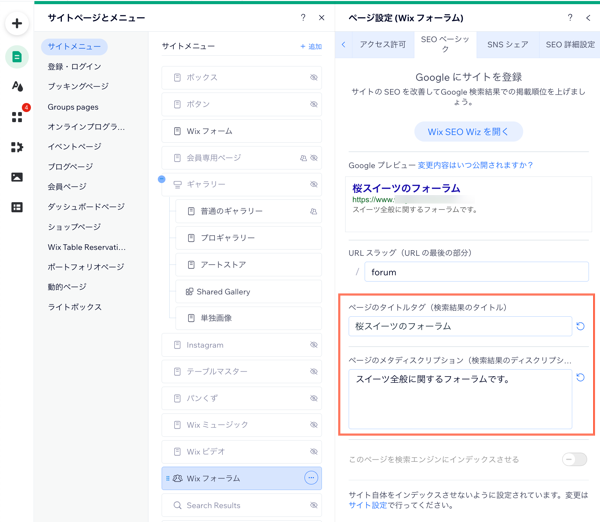Screen dimensions: 600x522
Task: Toggle visibility of Search Results page
Action: [x=314, y=505]
